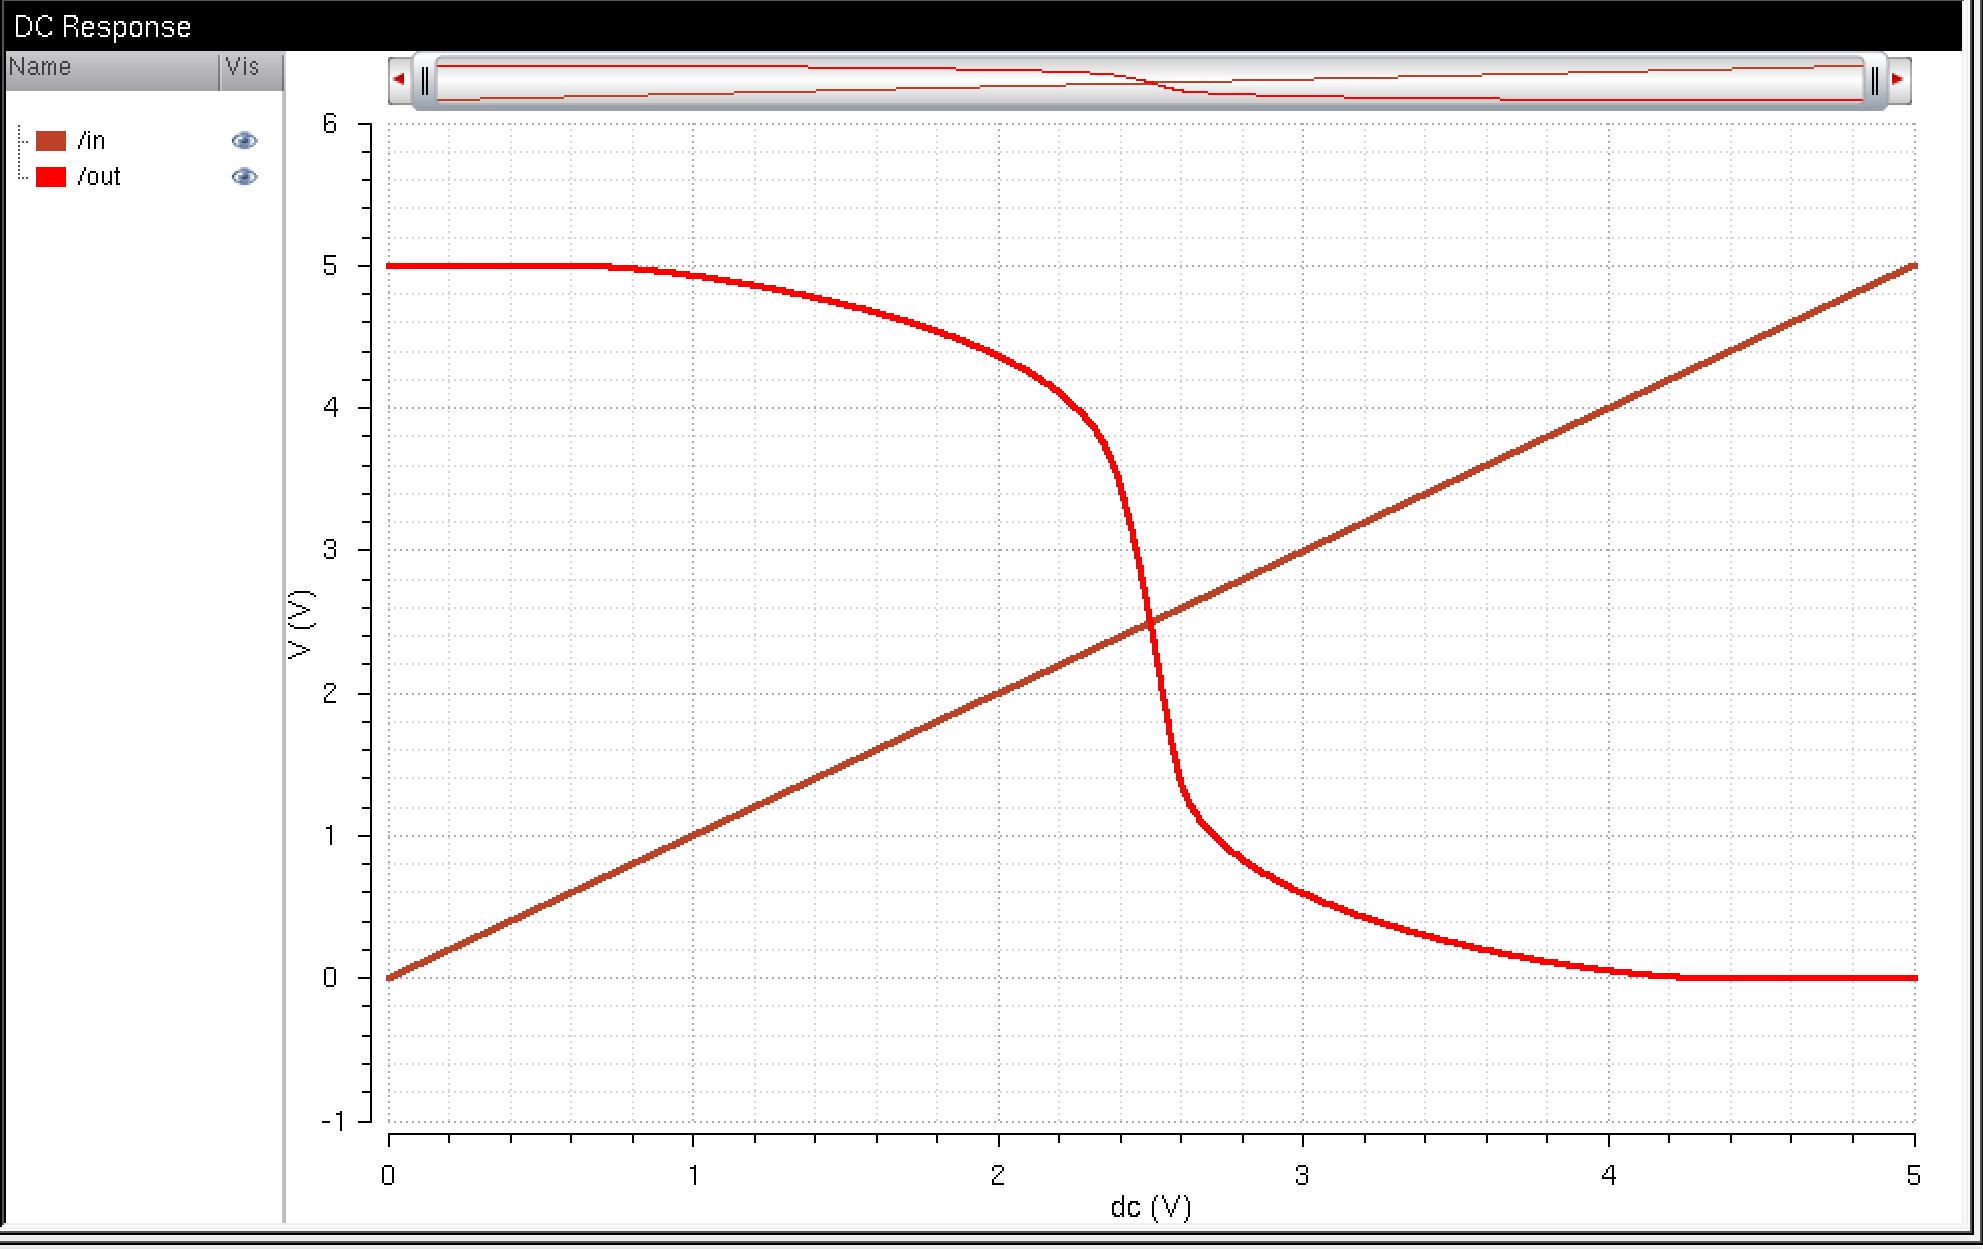Image resolution: width=1983 pixels, height=1249 pixels.
Task: Click the /out color swatch
Action: click(x=51, y=177)
